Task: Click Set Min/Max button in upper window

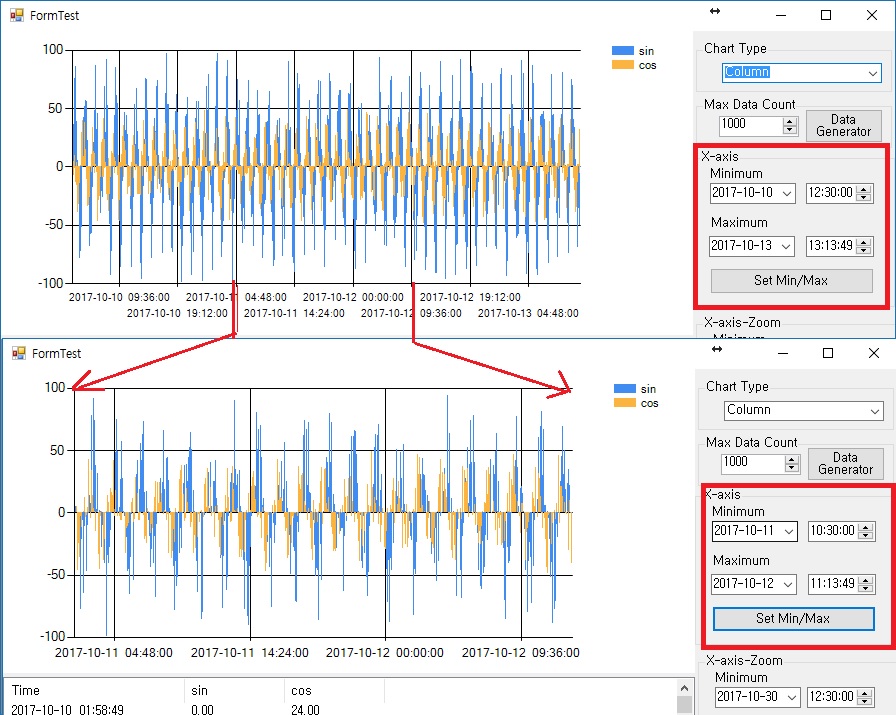Action: [x=791, y=281]
